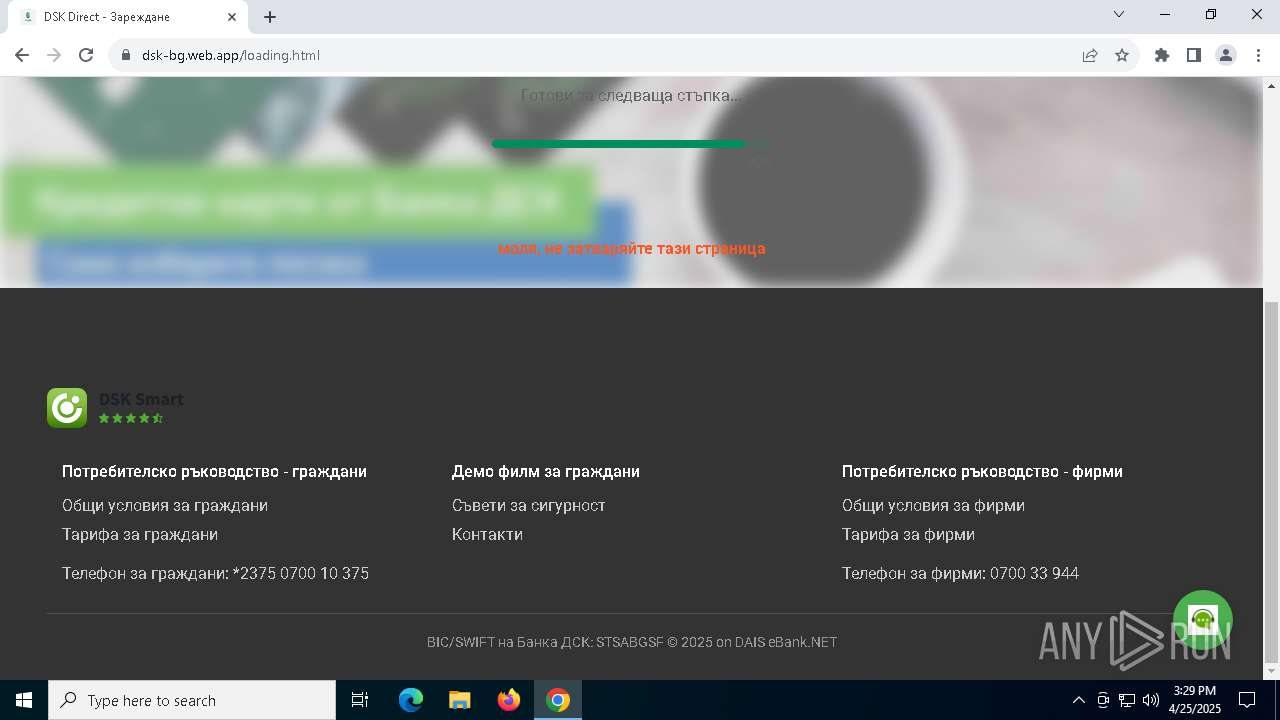Open Chrome three-dot menu
The image size is (1280, 720).
[x=1257, y=55]
